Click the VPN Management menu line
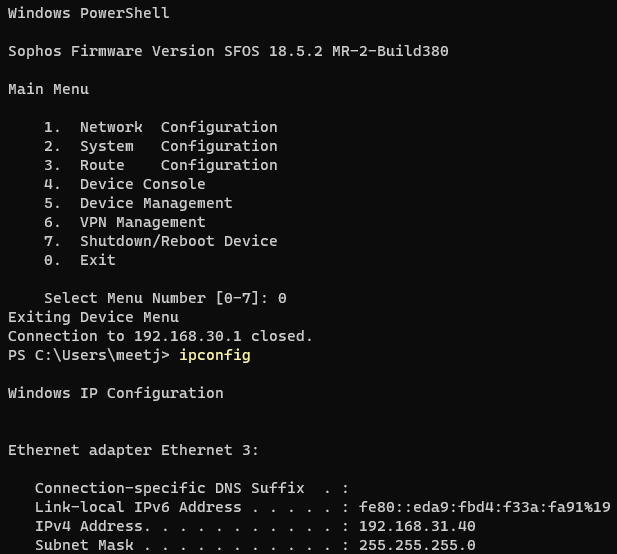 click(x=124, y=222)
